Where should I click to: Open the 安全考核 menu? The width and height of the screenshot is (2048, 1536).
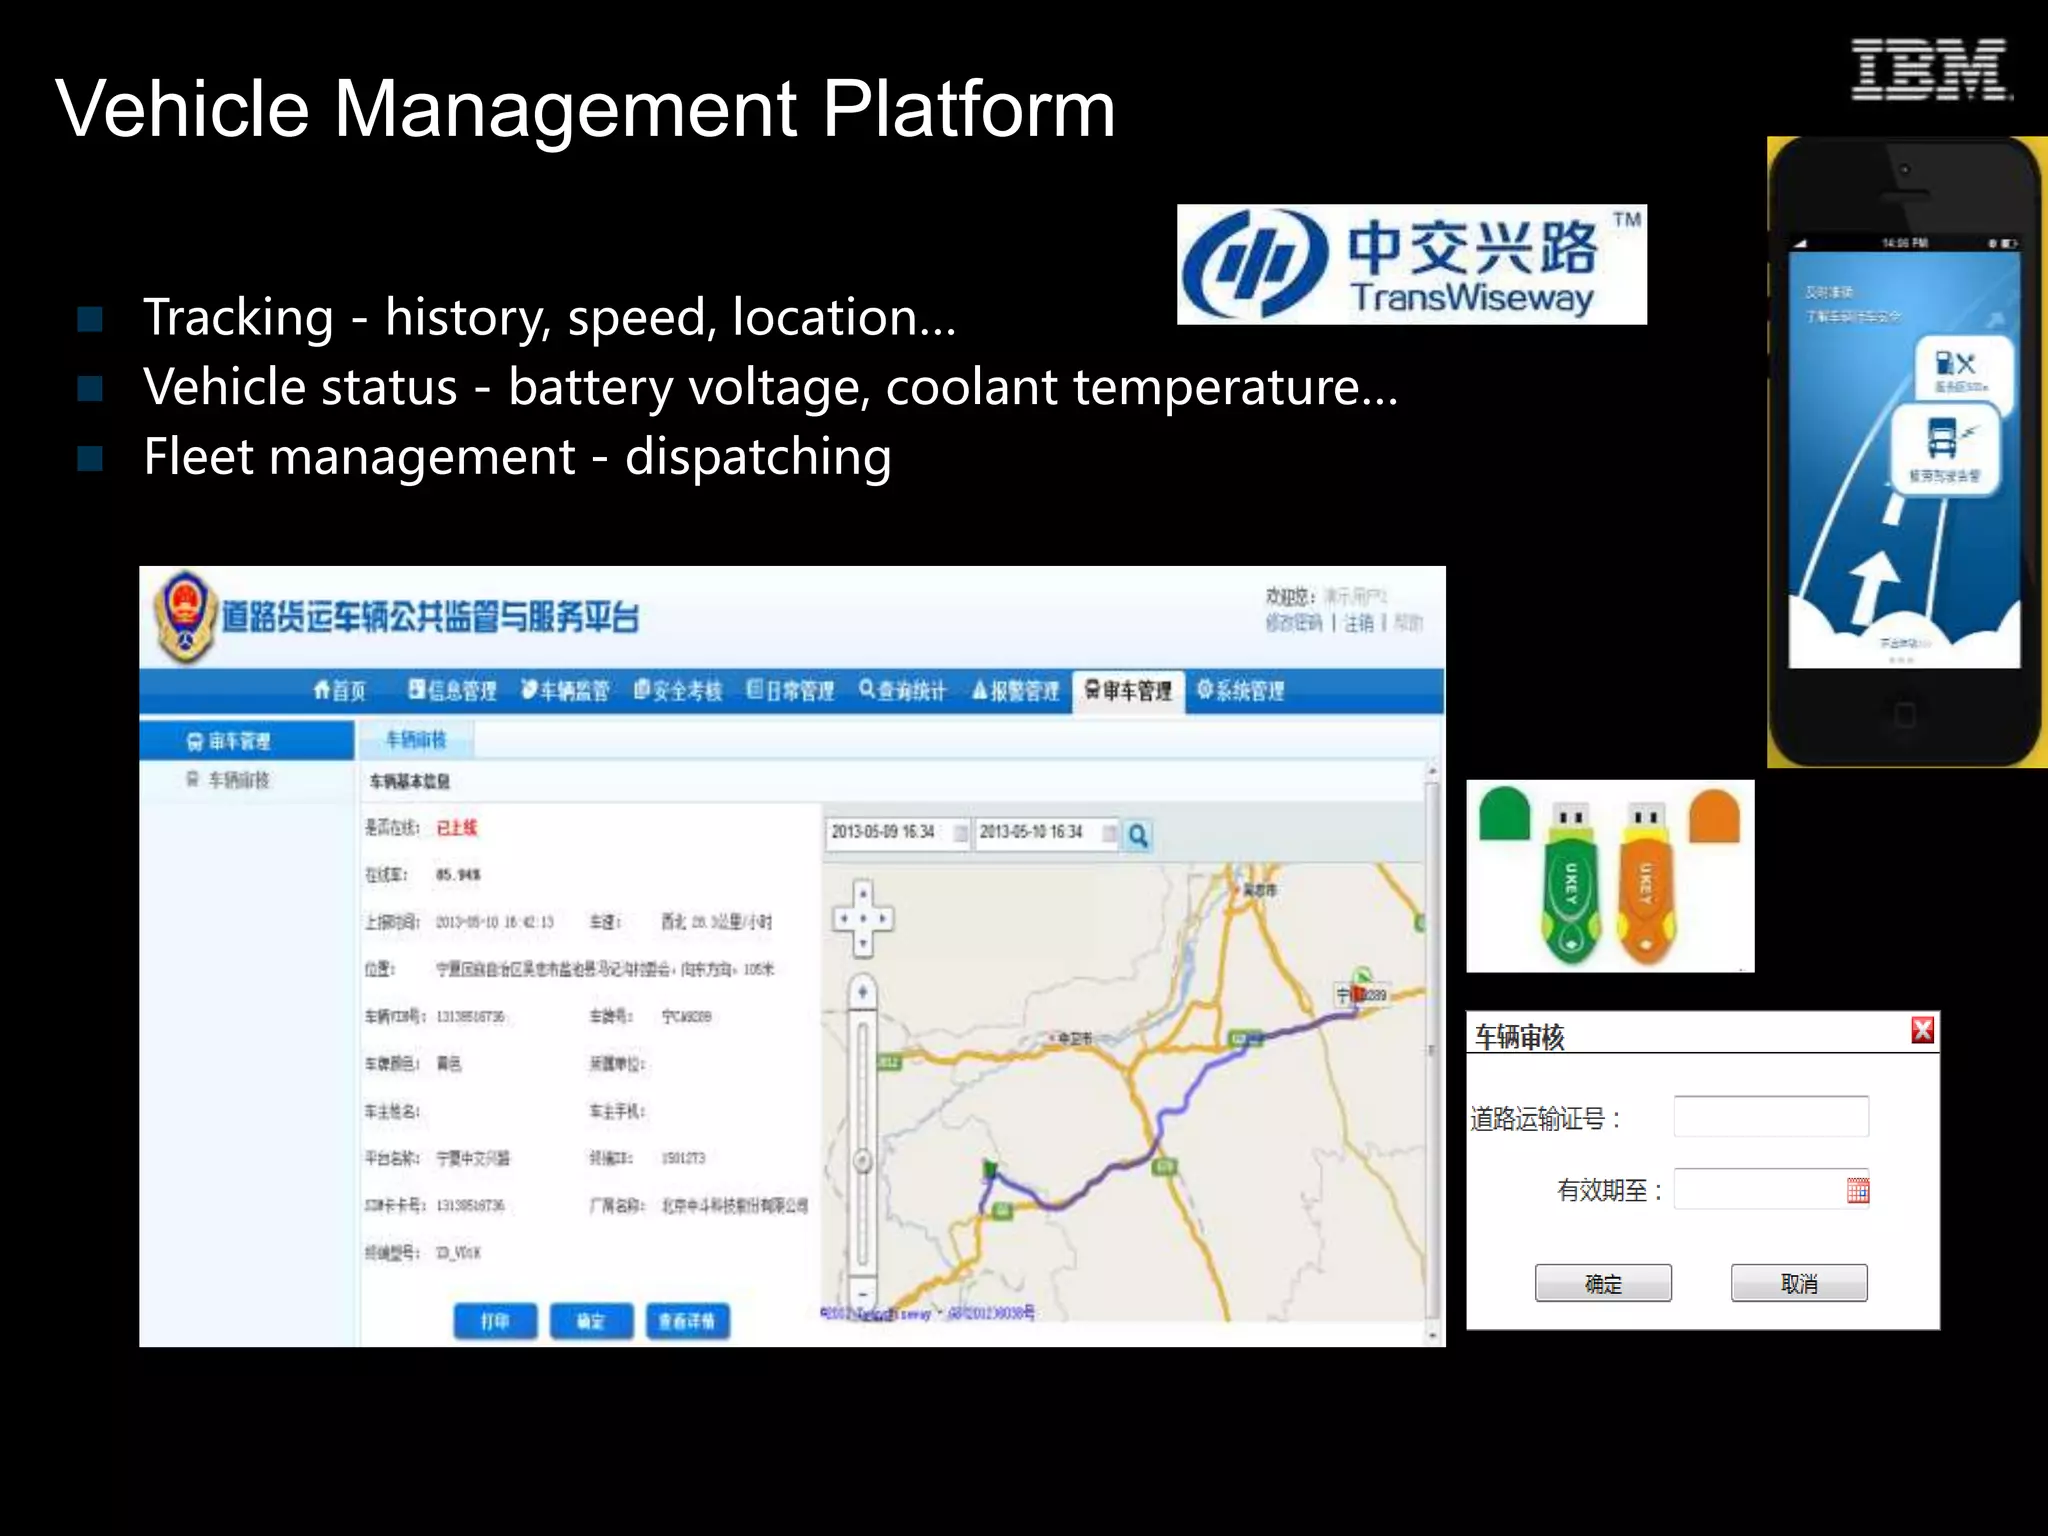point(678,691)
